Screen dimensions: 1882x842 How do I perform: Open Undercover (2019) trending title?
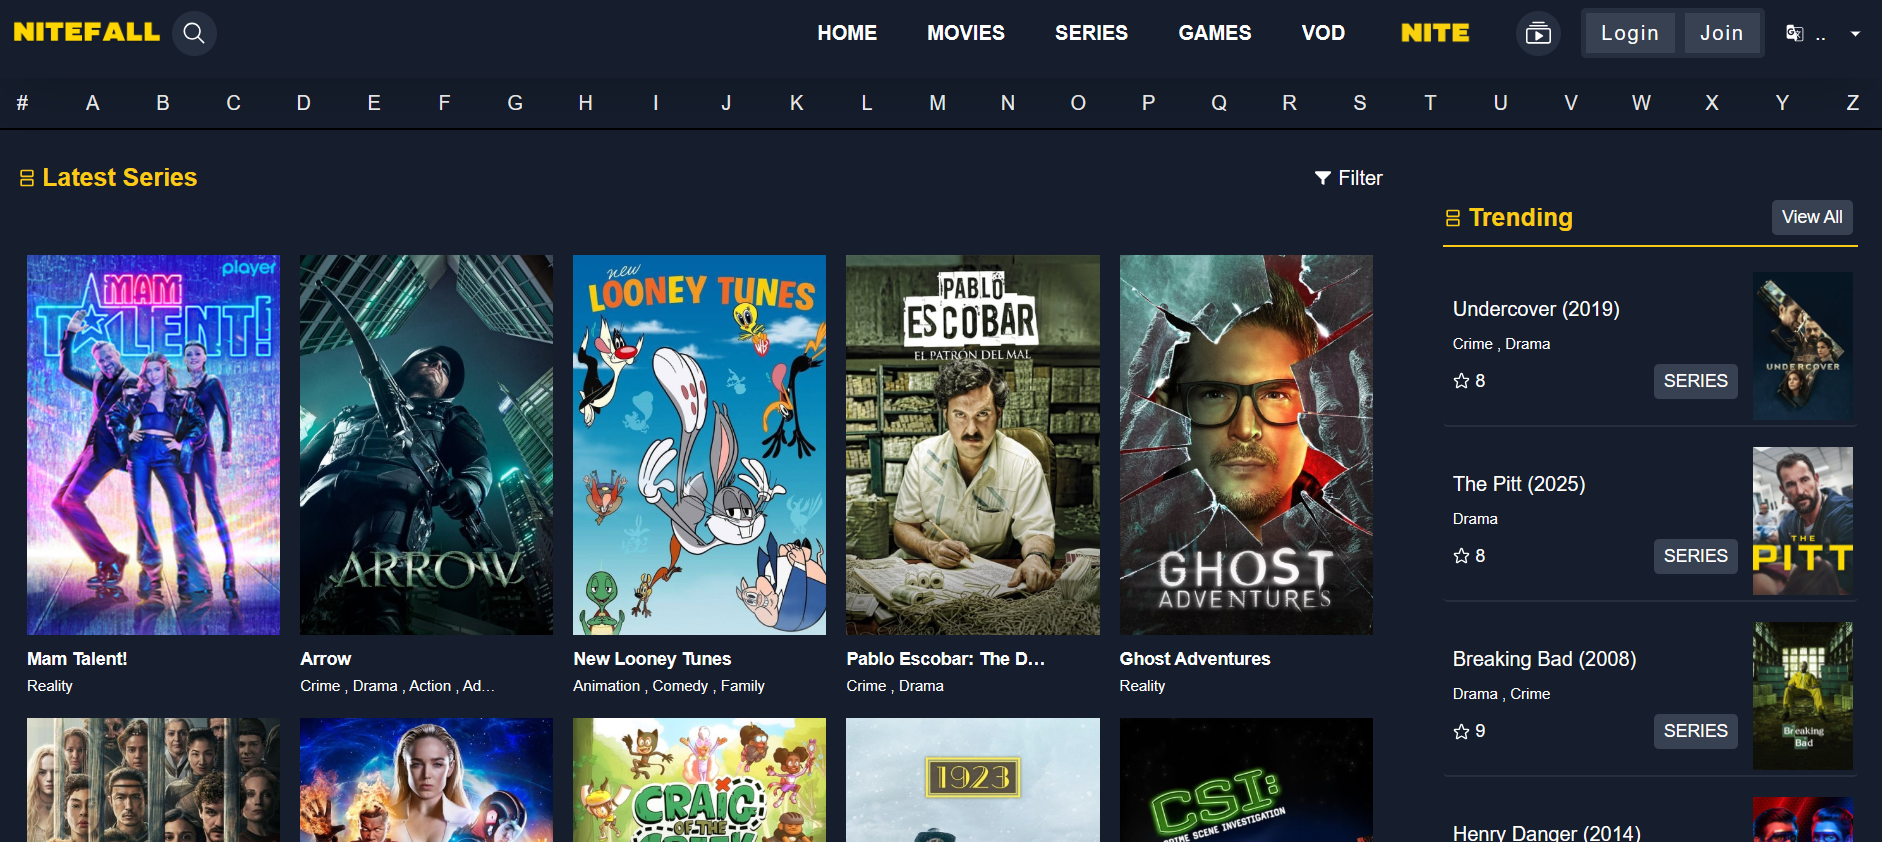tap(1536, 309)
